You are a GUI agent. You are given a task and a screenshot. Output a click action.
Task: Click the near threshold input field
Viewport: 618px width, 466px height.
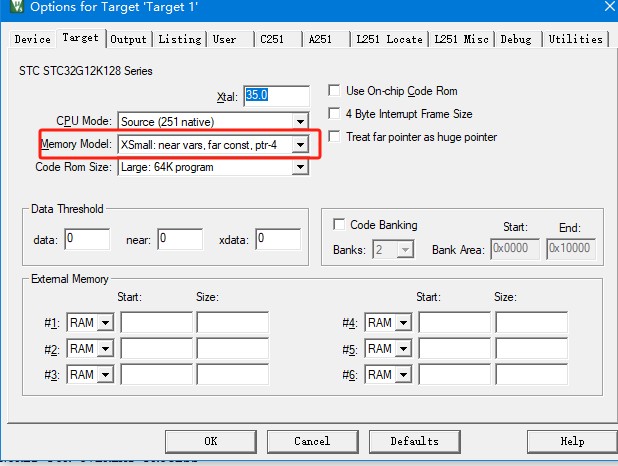click(180, 239)
